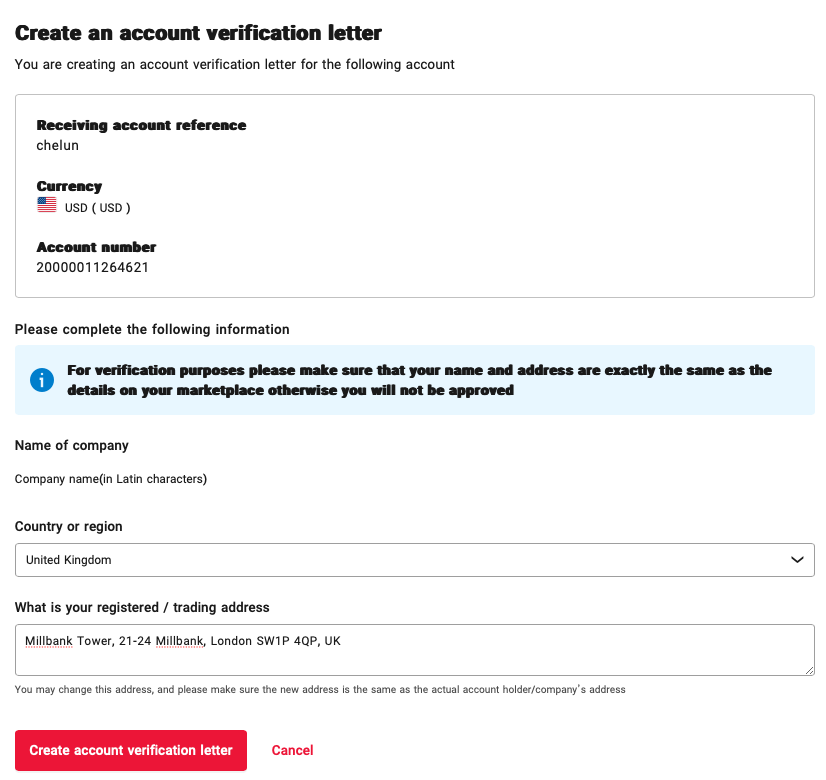Click the receiving reference value chelun
The image size is (826, 780).
[58, 145]
